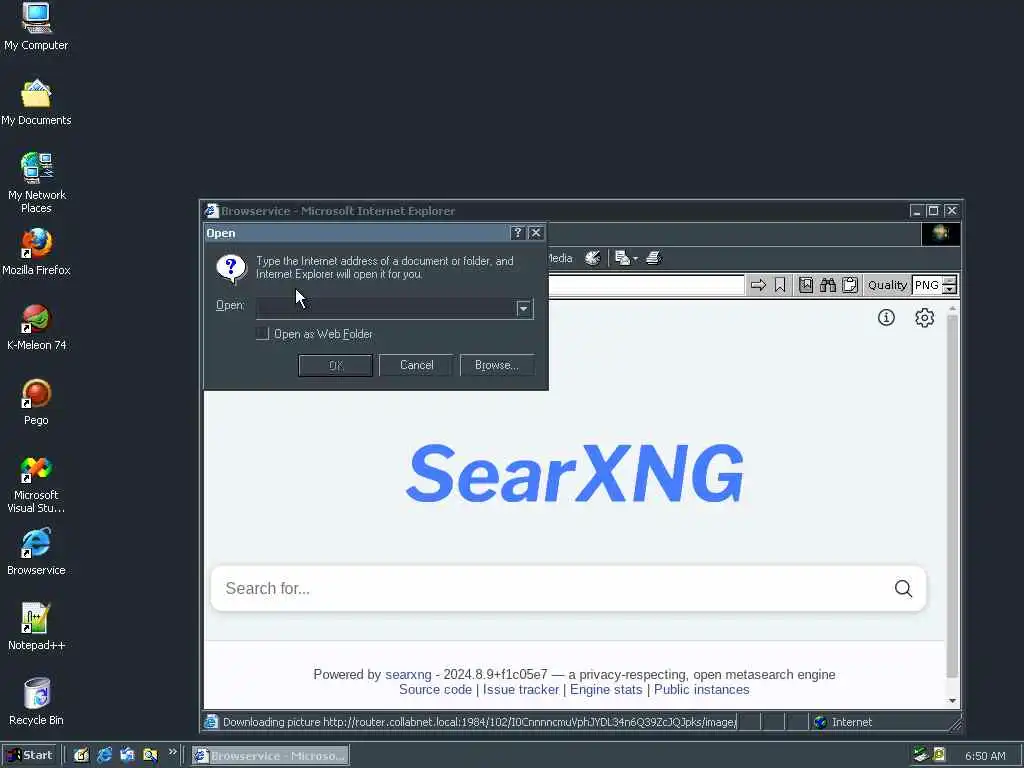1024x768 pixels.
Task: Open My Documents desktop folder
Action: [36, 103]
